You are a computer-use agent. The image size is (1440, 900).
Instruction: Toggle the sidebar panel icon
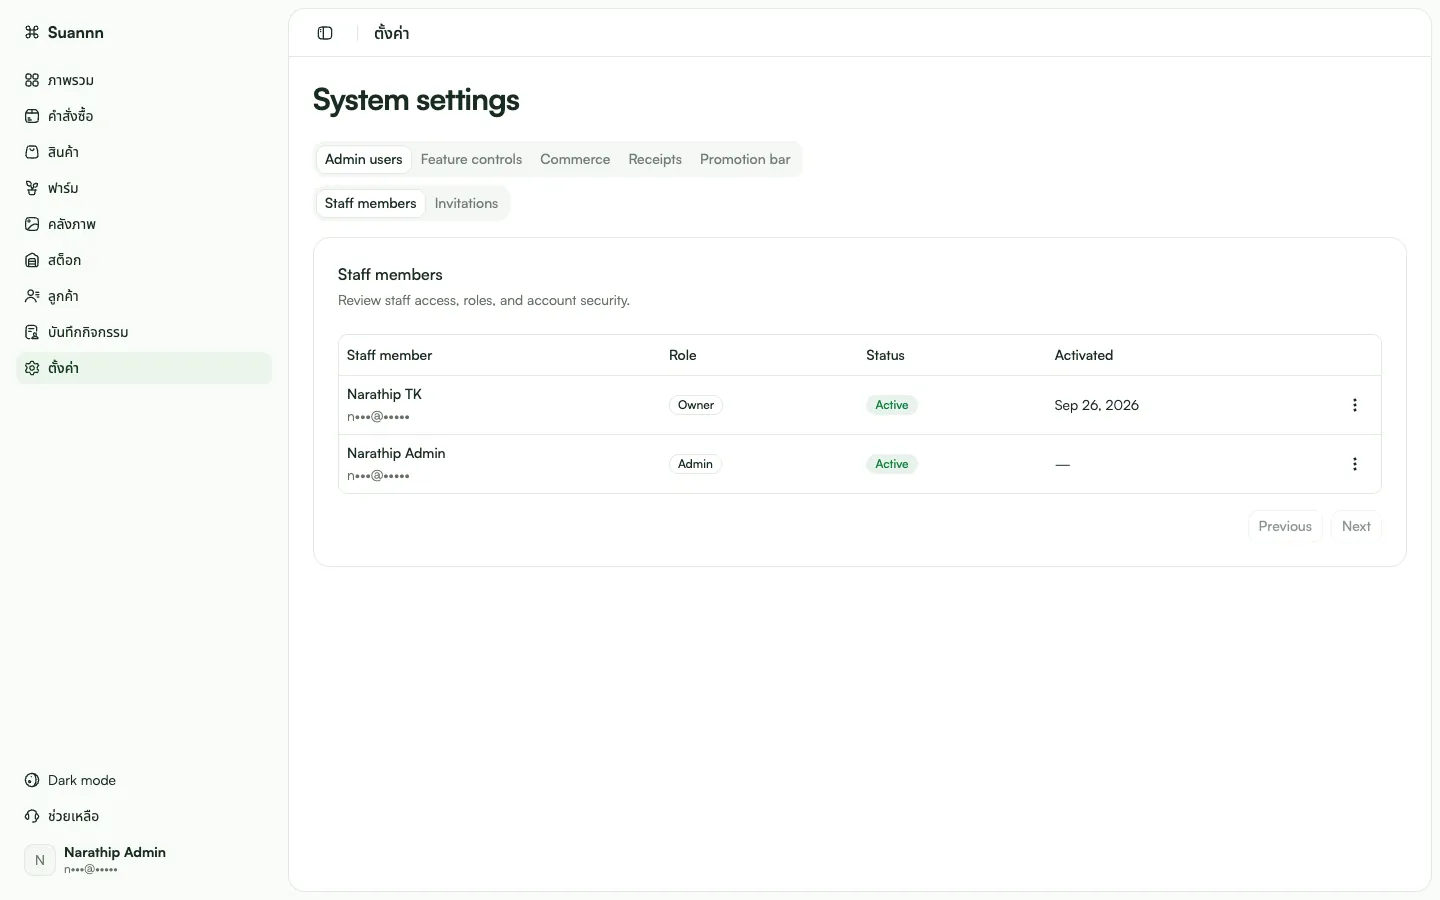click(x=325, y=33)
